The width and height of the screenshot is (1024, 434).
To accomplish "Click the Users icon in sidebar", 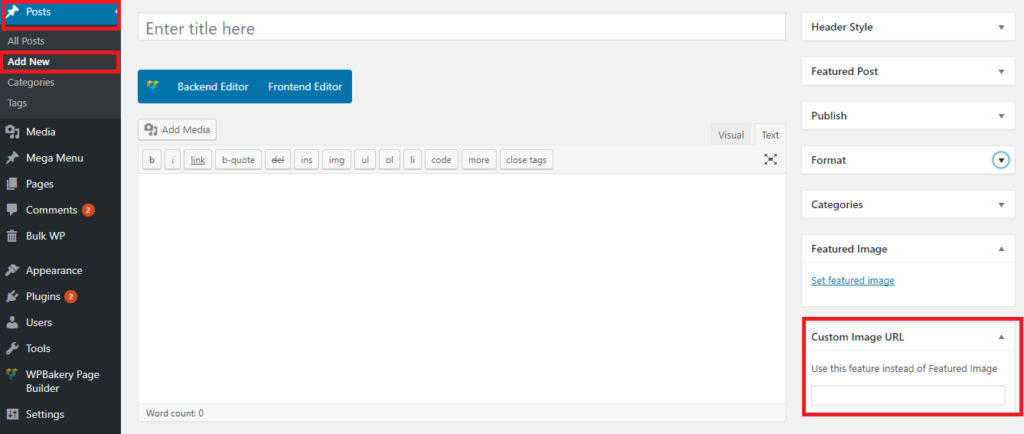I will coord(12,323).
